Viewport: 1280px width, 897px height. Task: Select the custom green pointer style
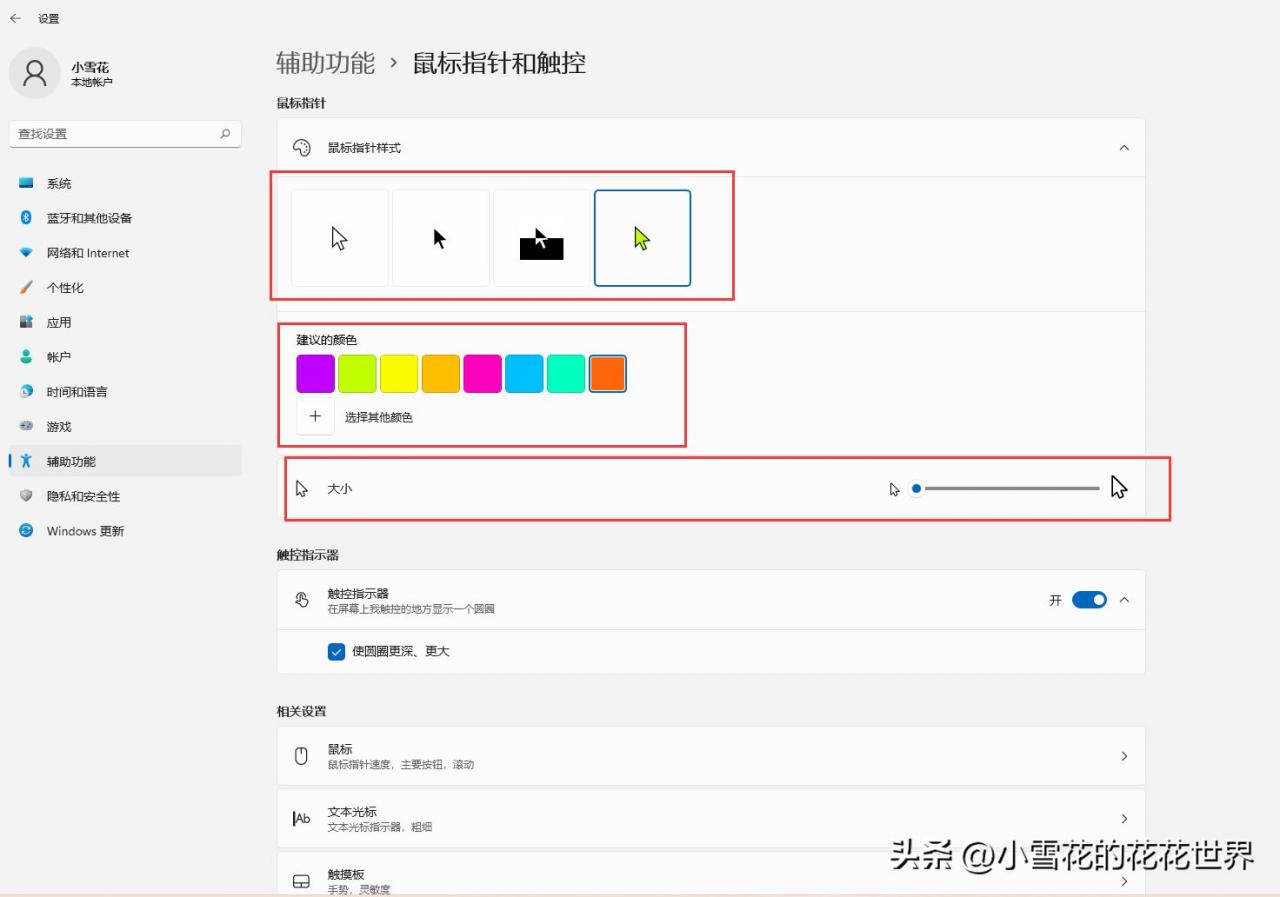(642, 238)
